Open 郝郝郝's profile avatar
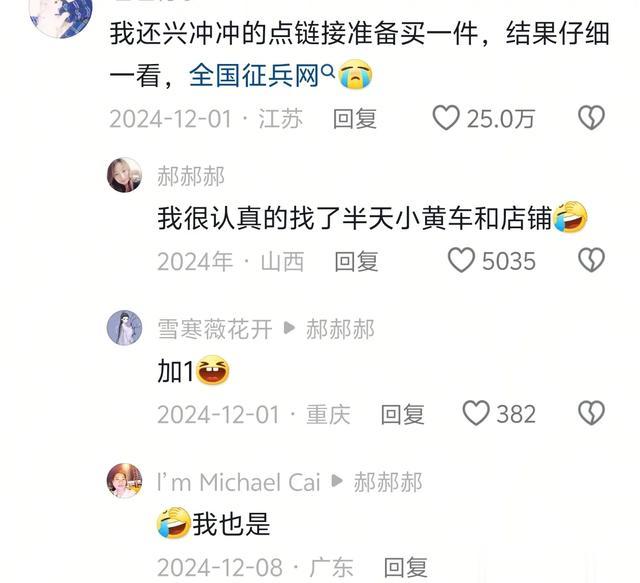Screen dimensions: 640x583 [x=124, y=175]
